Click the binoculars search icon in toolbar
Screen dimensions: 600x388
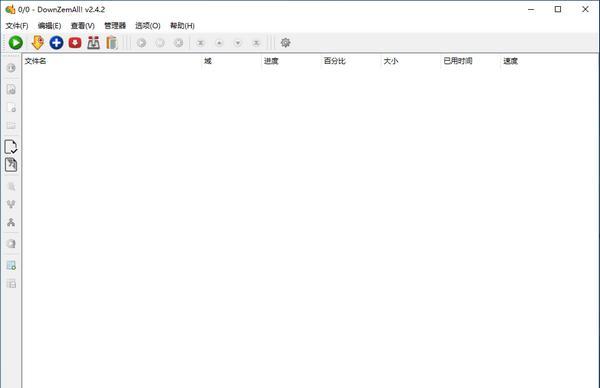coord(93,42)
